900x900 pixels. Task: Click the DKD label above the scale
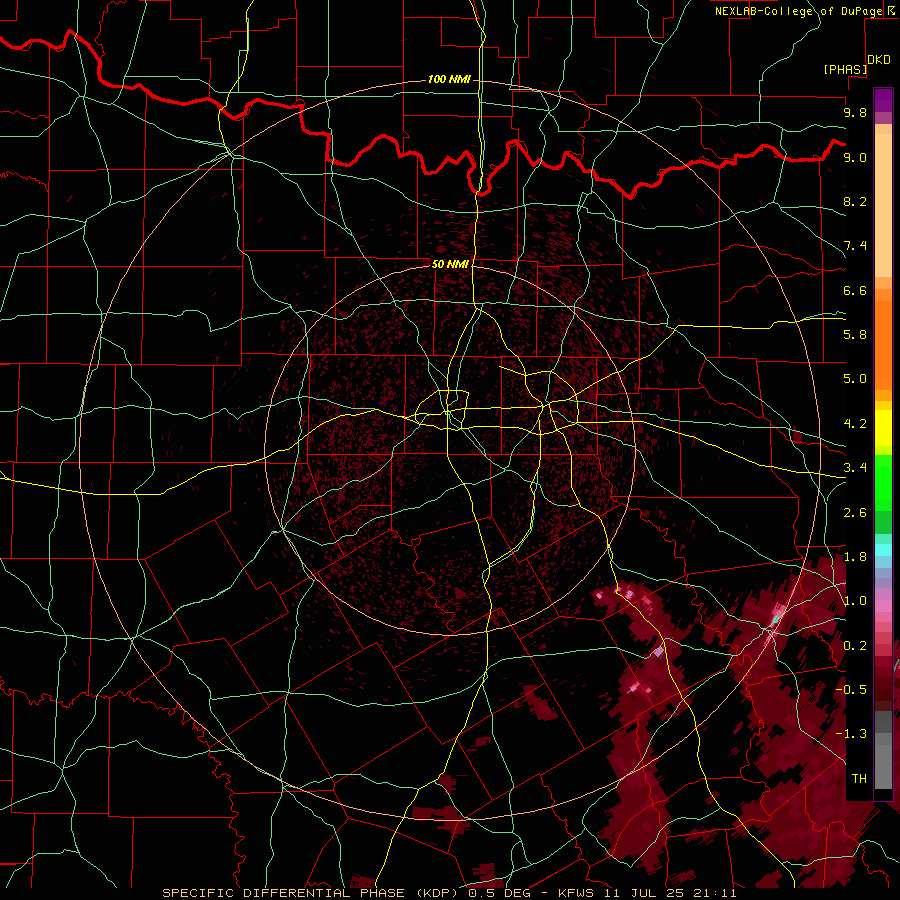[879, 60]
